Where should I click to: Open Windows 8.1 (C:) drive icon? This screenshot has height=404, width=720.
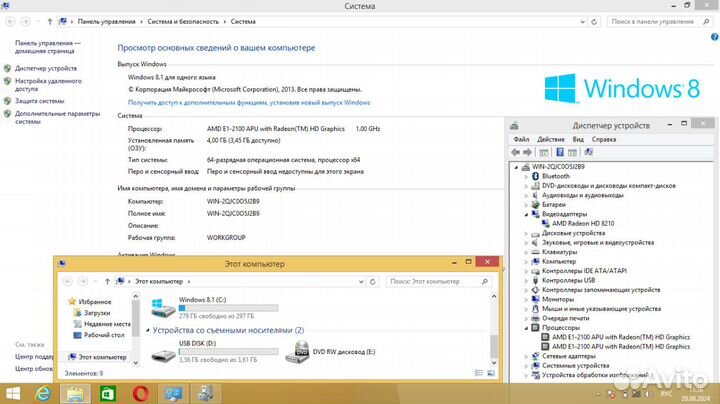pos(163,308)
